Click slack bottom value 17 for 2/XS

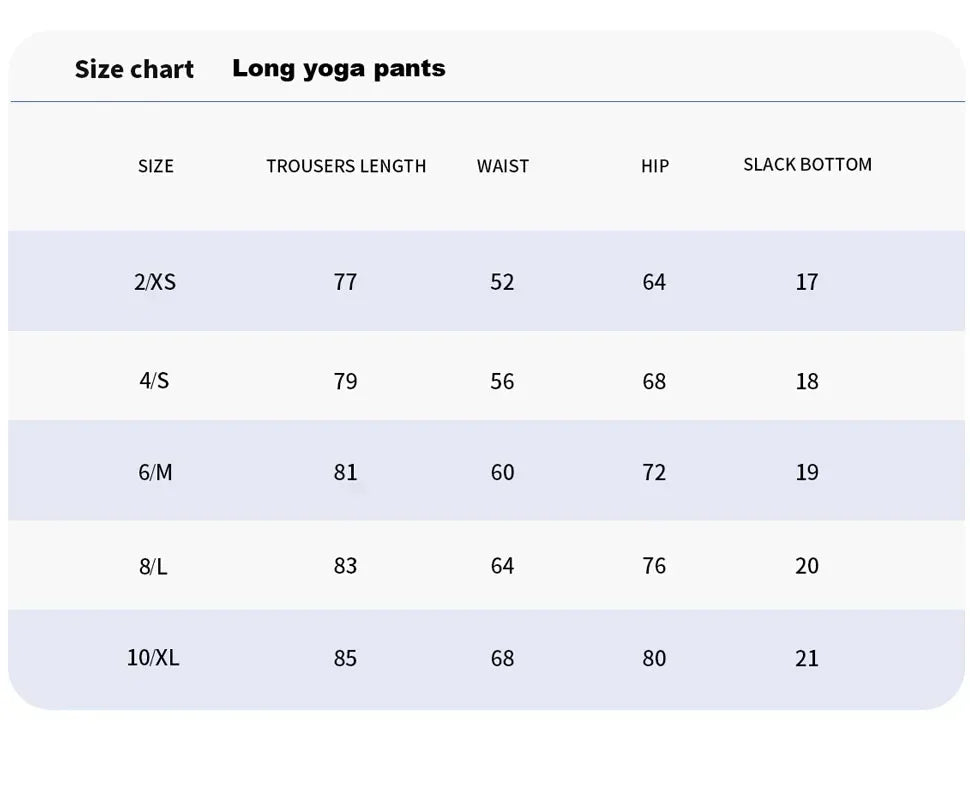pos(807,282)
